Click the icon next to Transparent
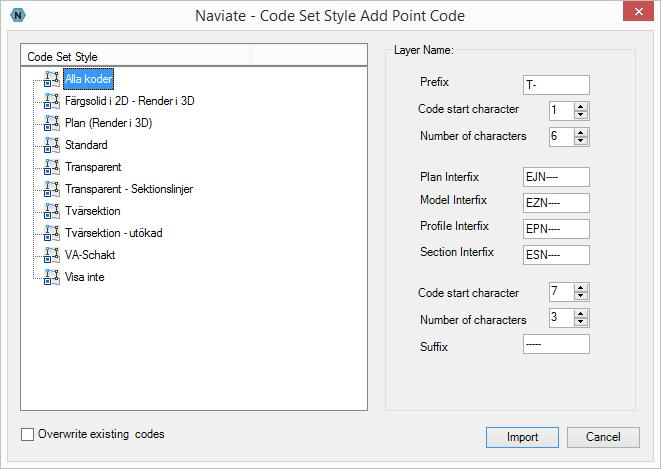Screen dimensions: 661x469 point(52,167)
